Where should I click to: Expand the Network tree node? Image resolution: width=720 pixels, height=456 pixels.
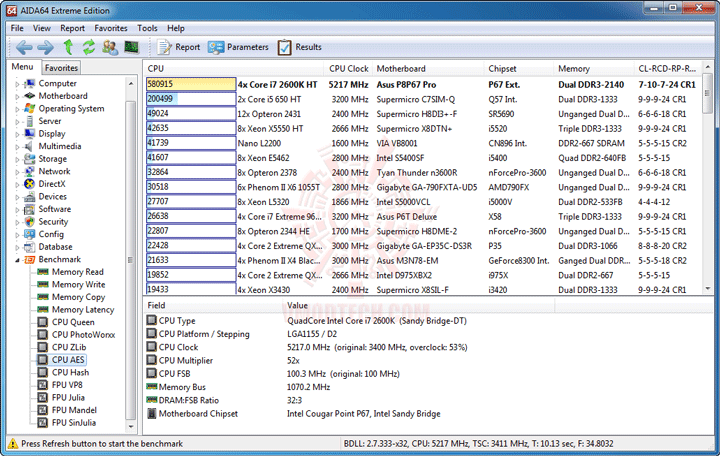click(17, 172)
